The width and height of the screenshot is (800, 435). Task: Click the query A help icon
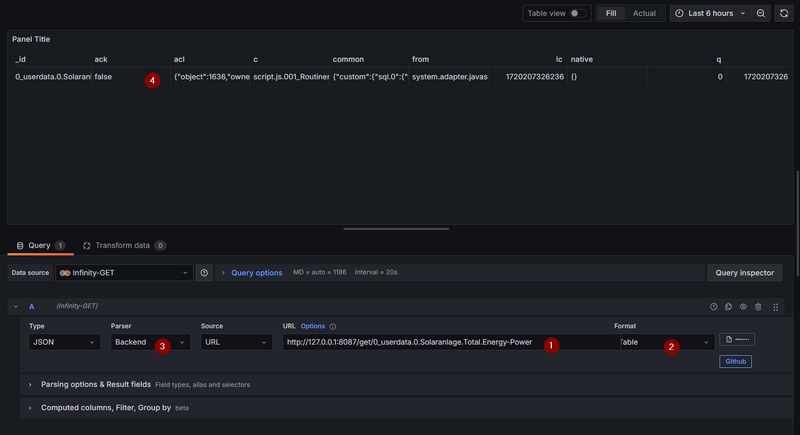point(714,306)
